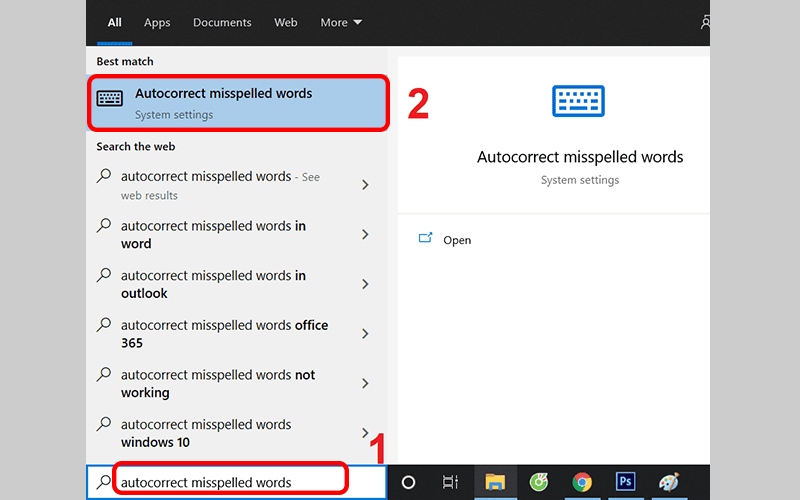Screen dimensions: 800x500
Task: Click the large keyboard icon in preview pane
Action: pyautogui.click(x=579, y=103)
